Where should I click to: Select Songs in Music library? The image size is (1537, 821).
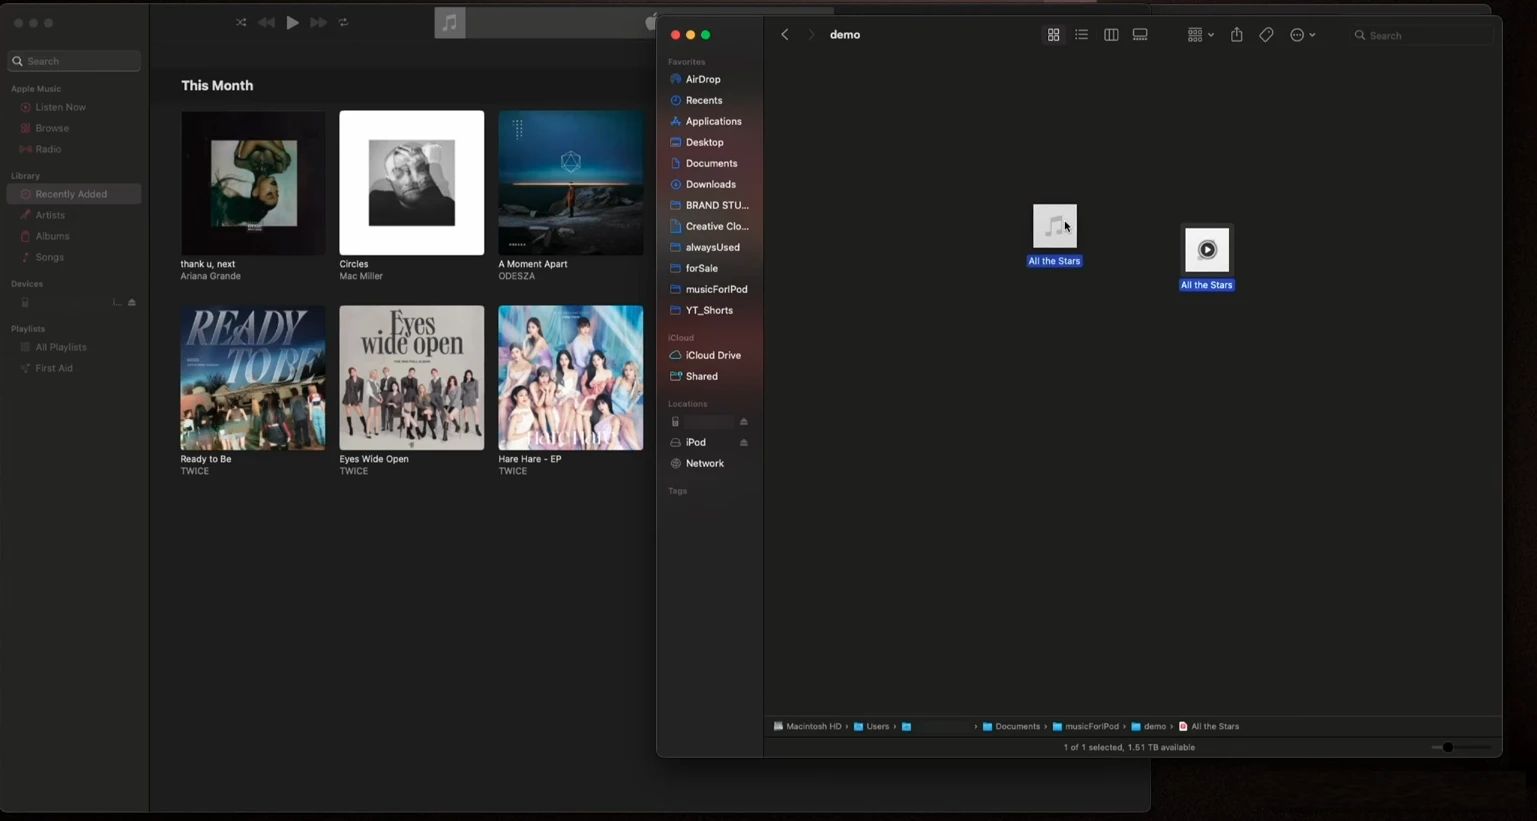click(49, 257)
